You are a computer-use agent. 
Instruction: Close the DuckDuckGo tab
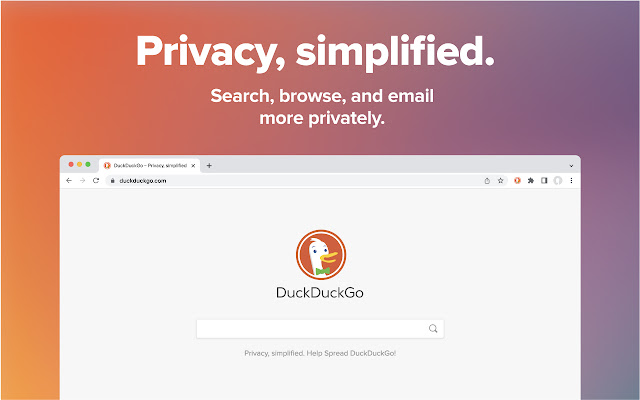[193, 165]
